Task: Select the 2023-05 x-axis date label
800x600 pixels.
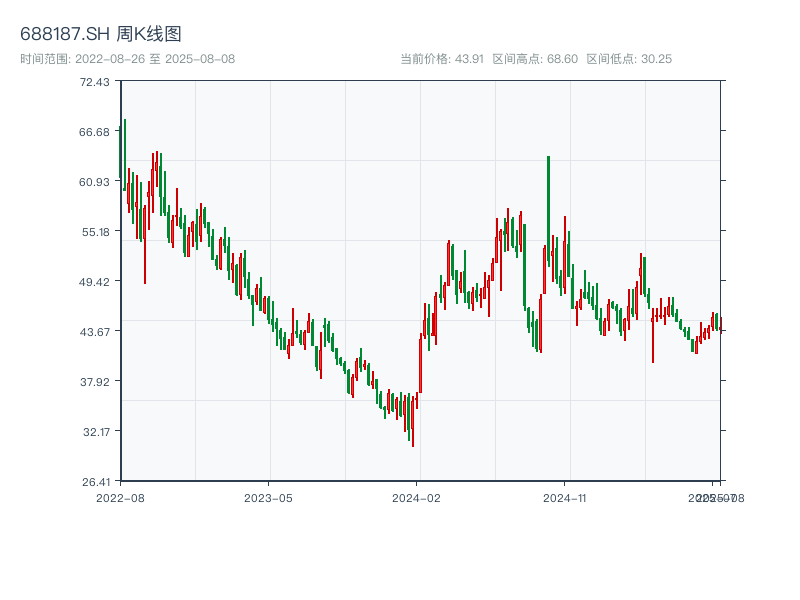Action: pyautogui.click(x=268, y=497)
